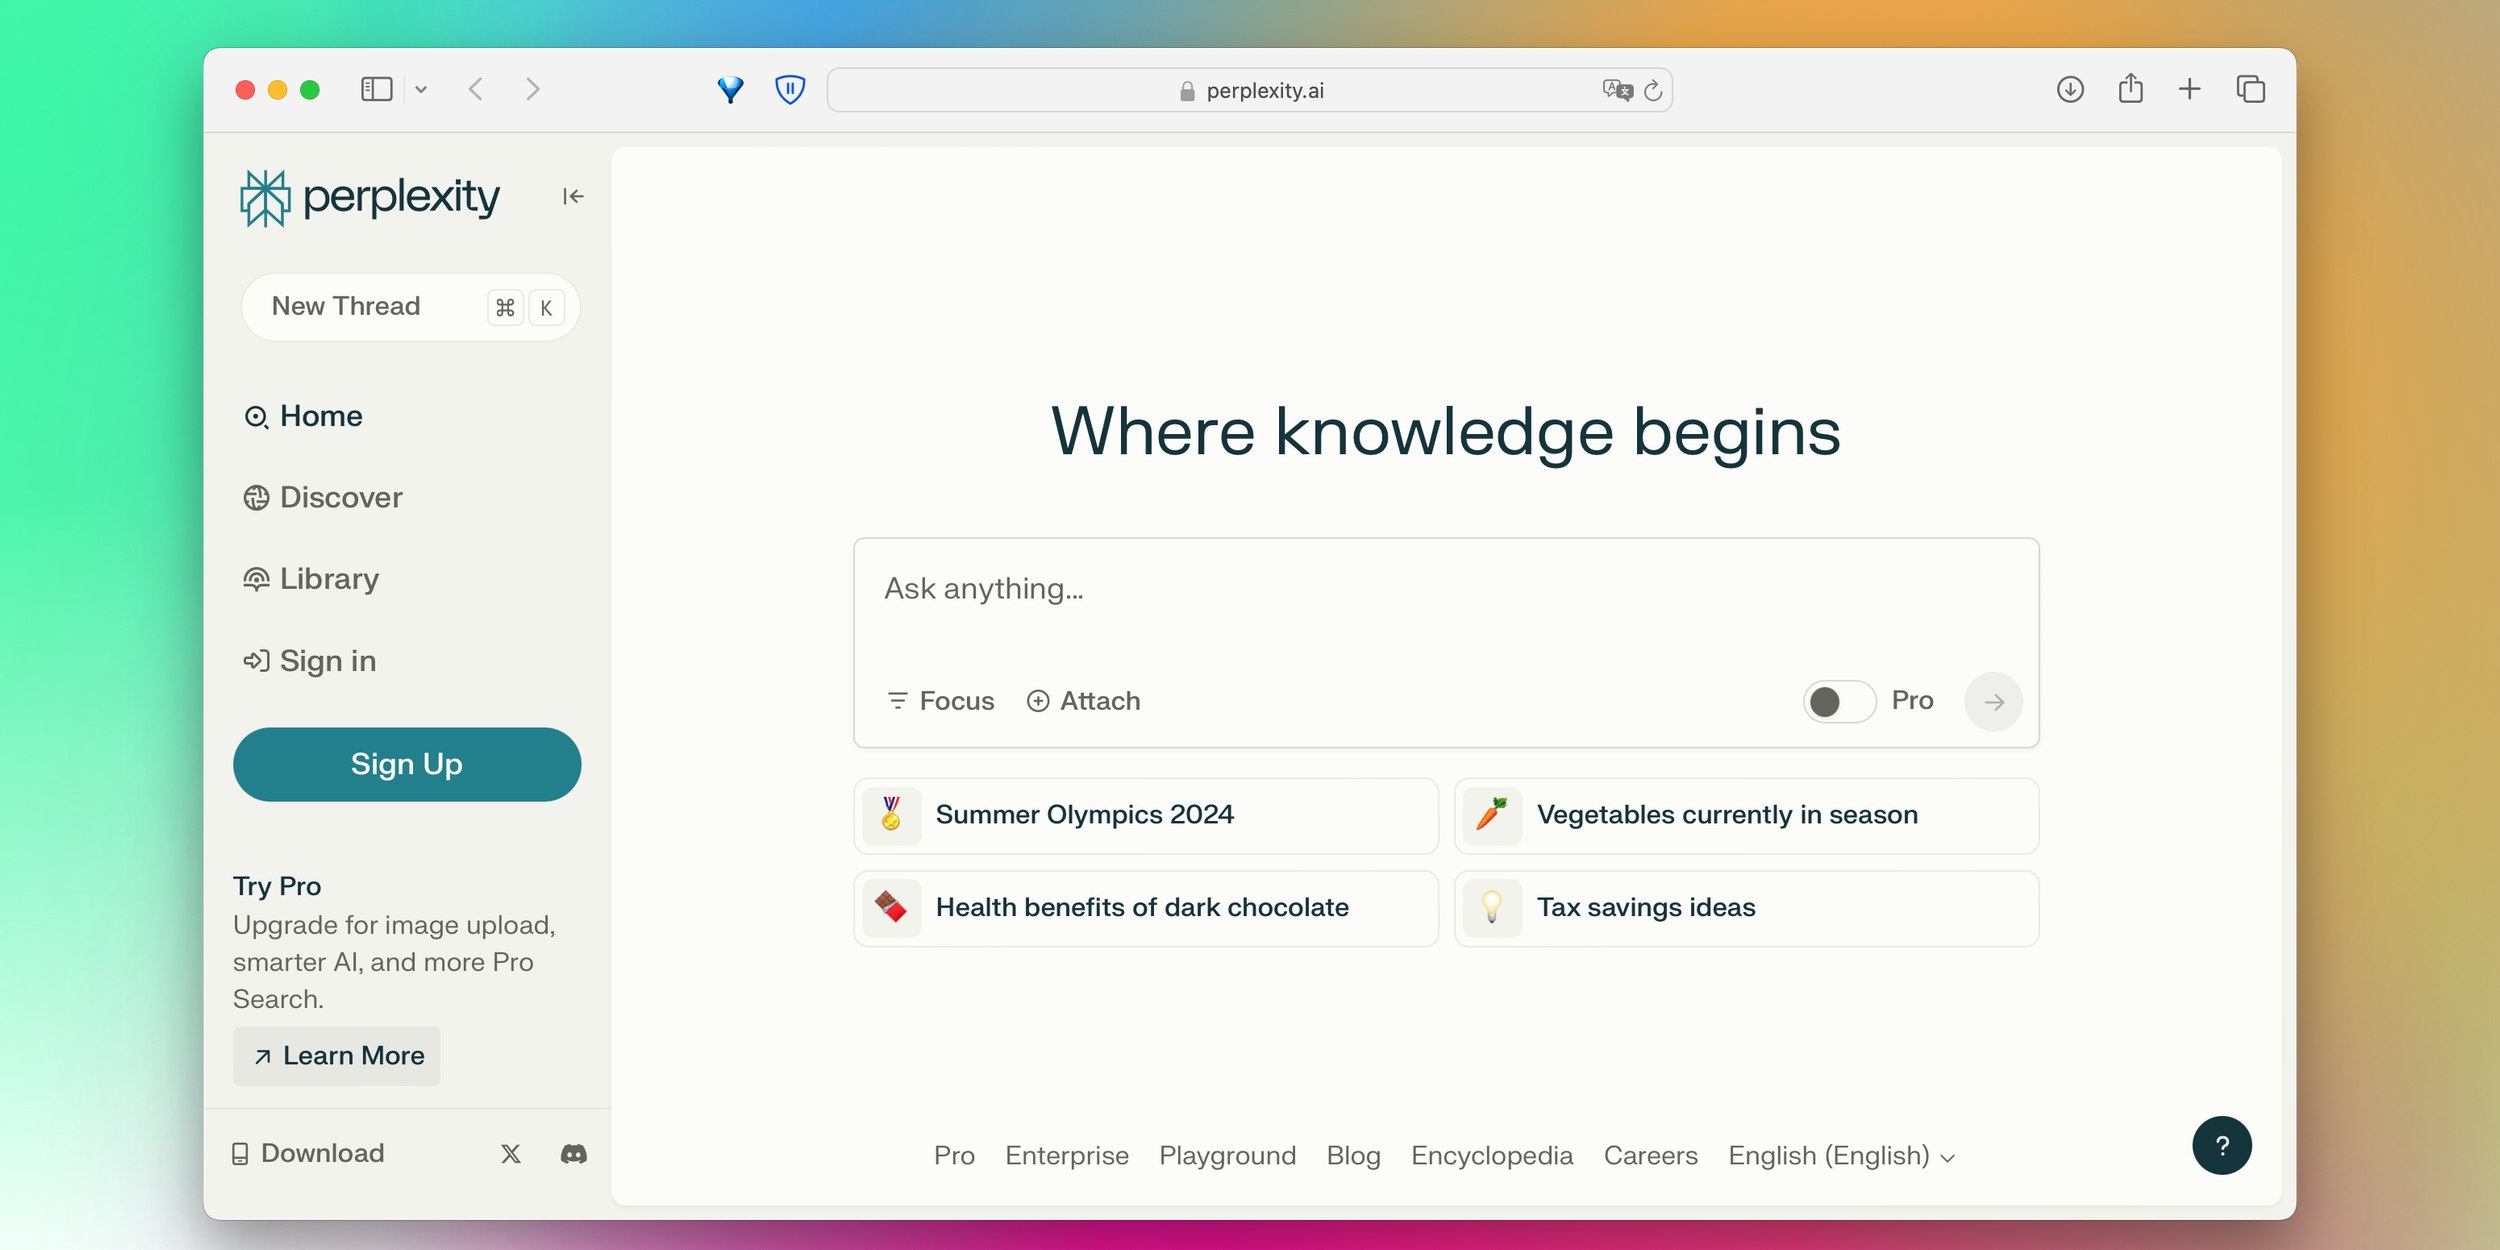Open a new Safari tab

(x=2190, y=89)
